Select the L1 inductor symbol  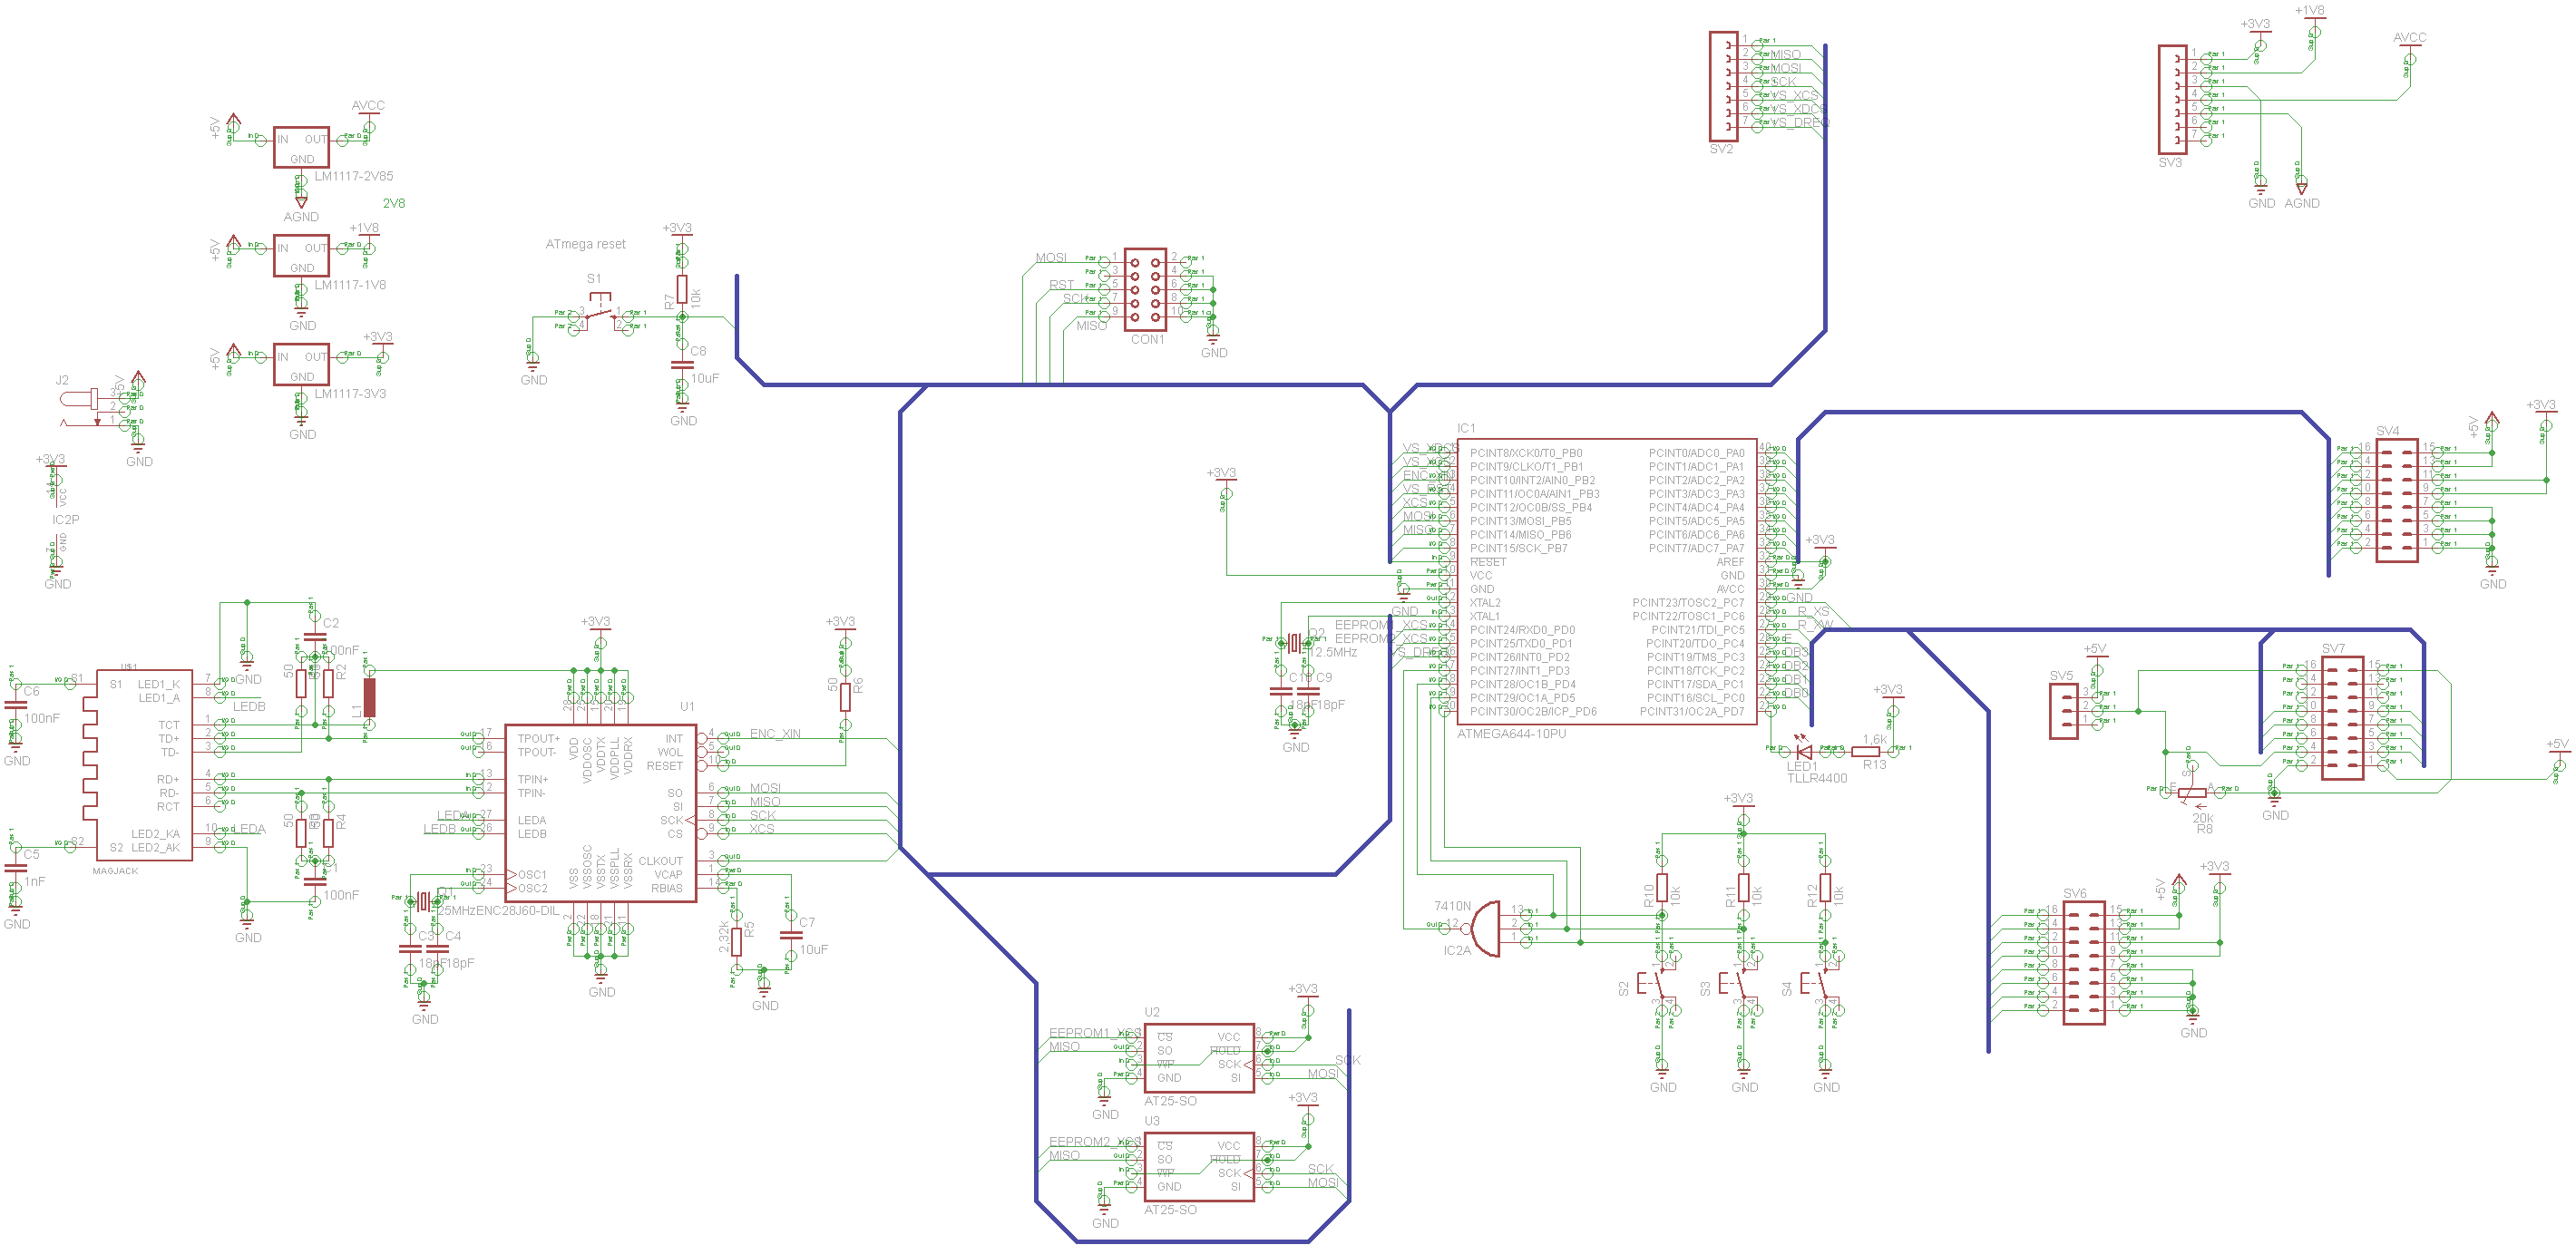(369, 697)
